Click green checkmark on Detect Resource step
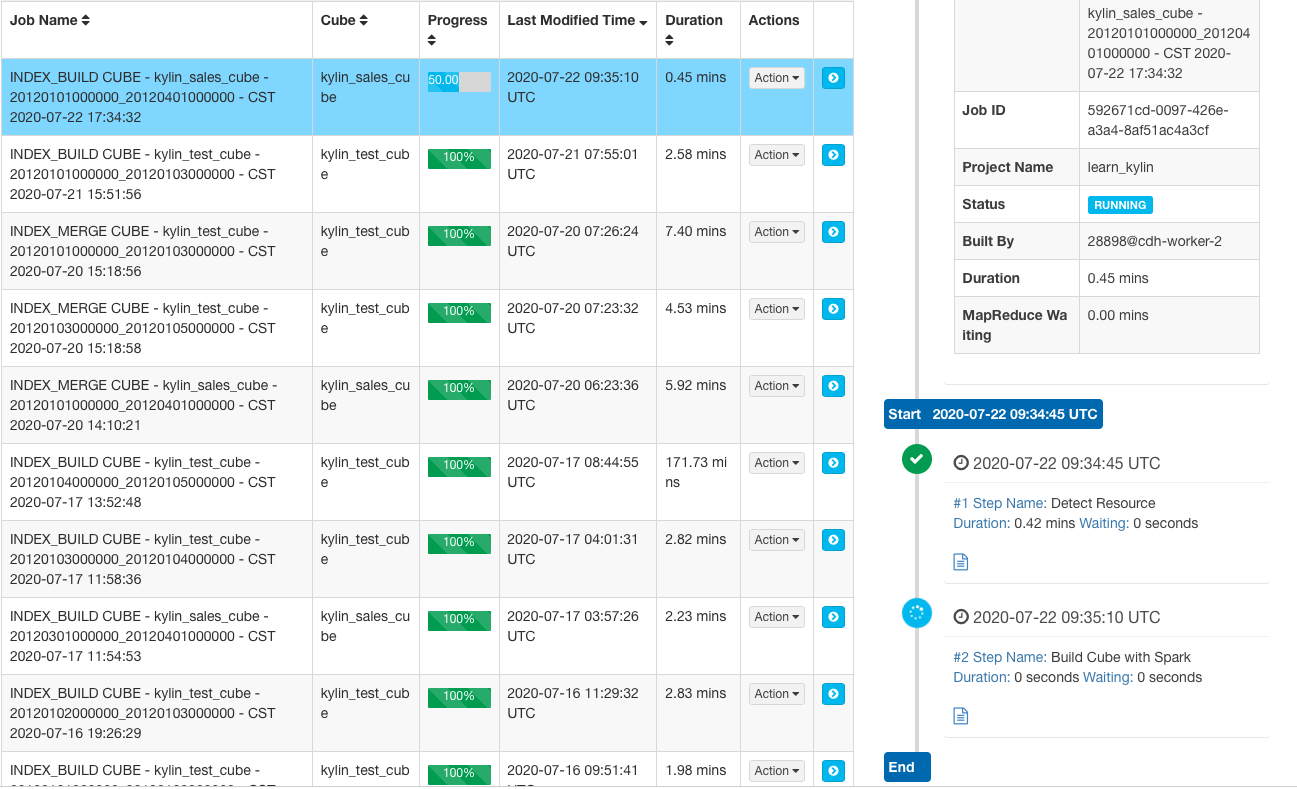 pos(916,460)
